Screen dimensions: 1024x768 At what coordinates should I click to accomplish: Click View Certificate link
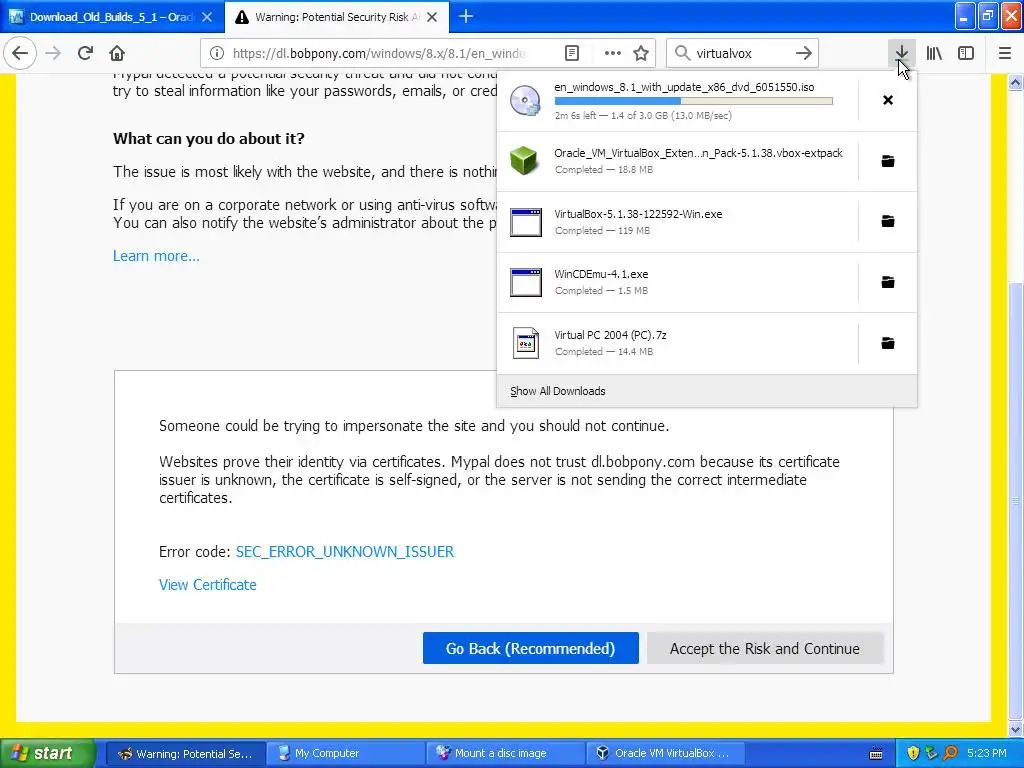click(x=208, y=584)
